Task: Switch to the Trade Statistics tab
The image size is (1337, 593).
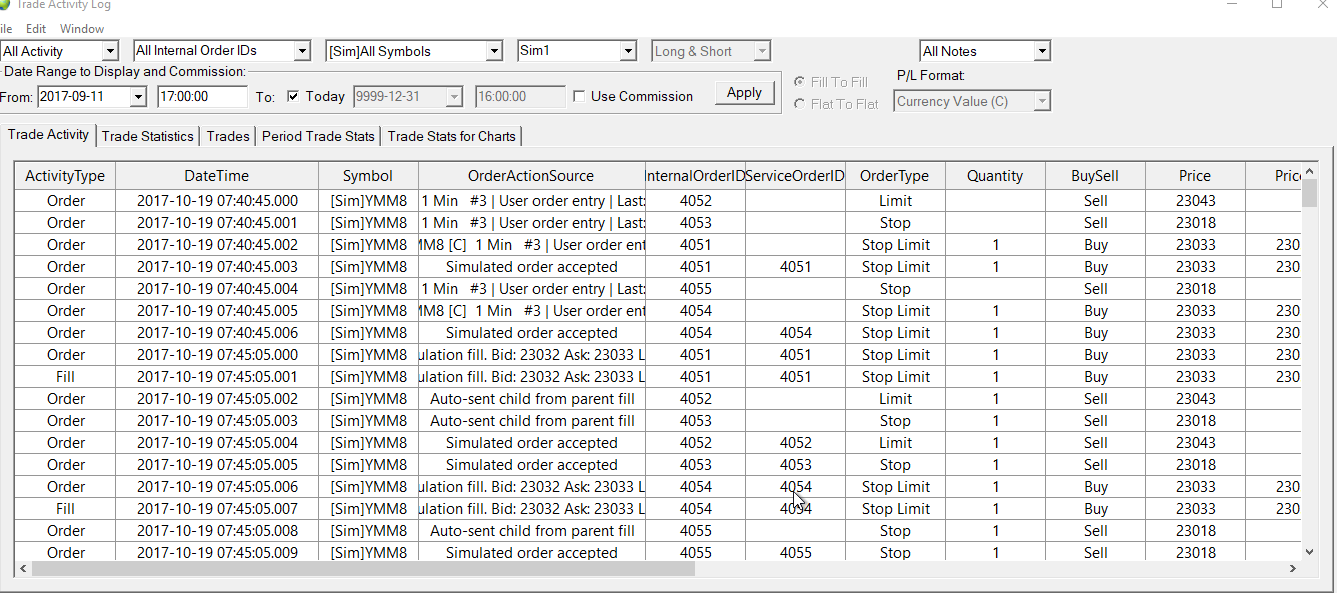Action: [148, 136]
